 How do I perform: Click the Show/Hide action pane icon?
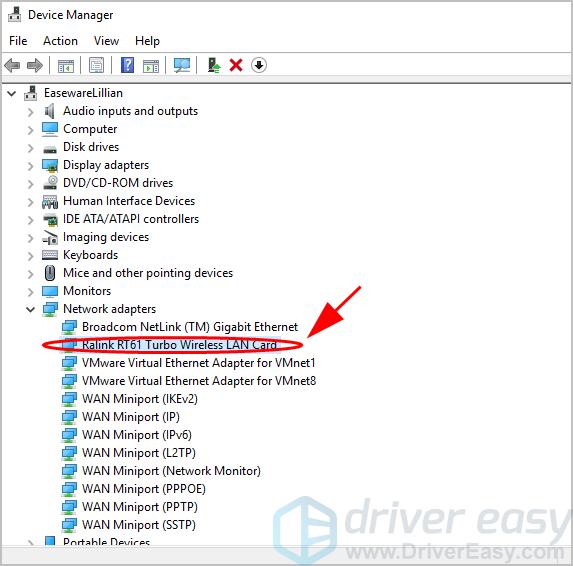(151, 66)
